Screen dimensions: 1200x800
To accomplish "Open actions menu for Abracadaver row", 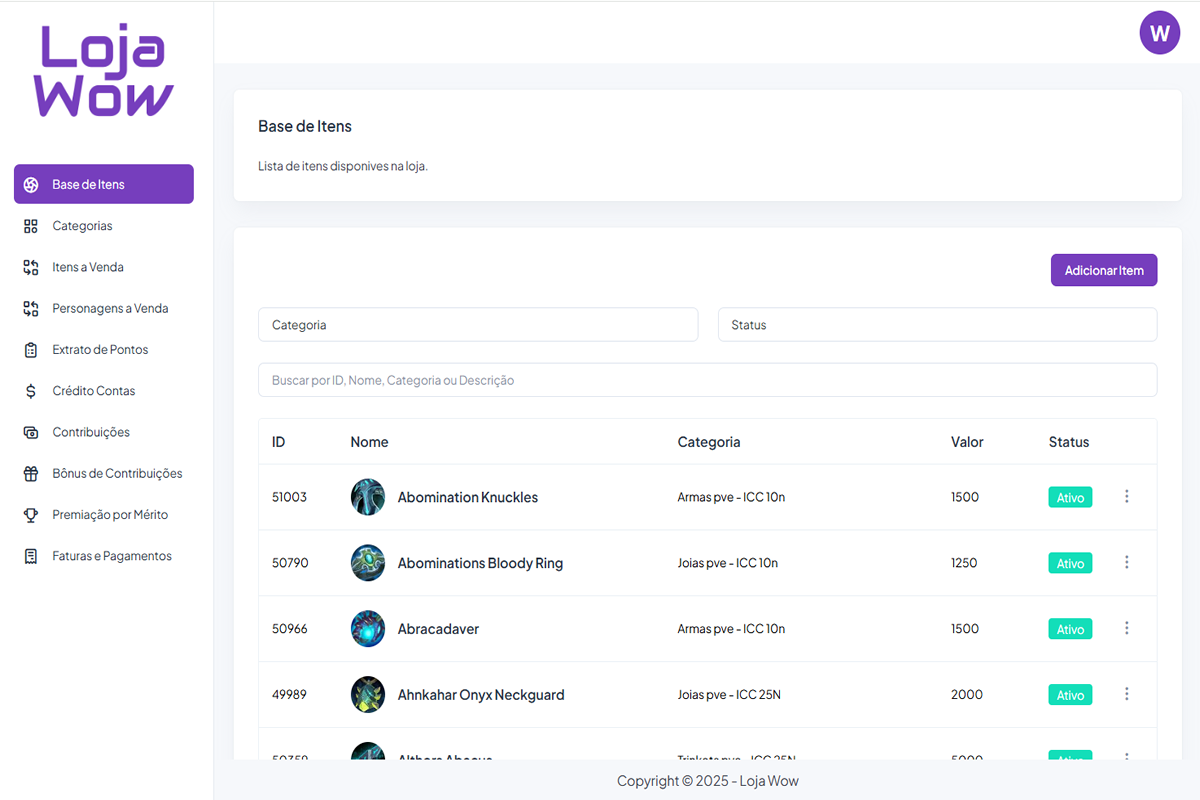I will 1127,628.
